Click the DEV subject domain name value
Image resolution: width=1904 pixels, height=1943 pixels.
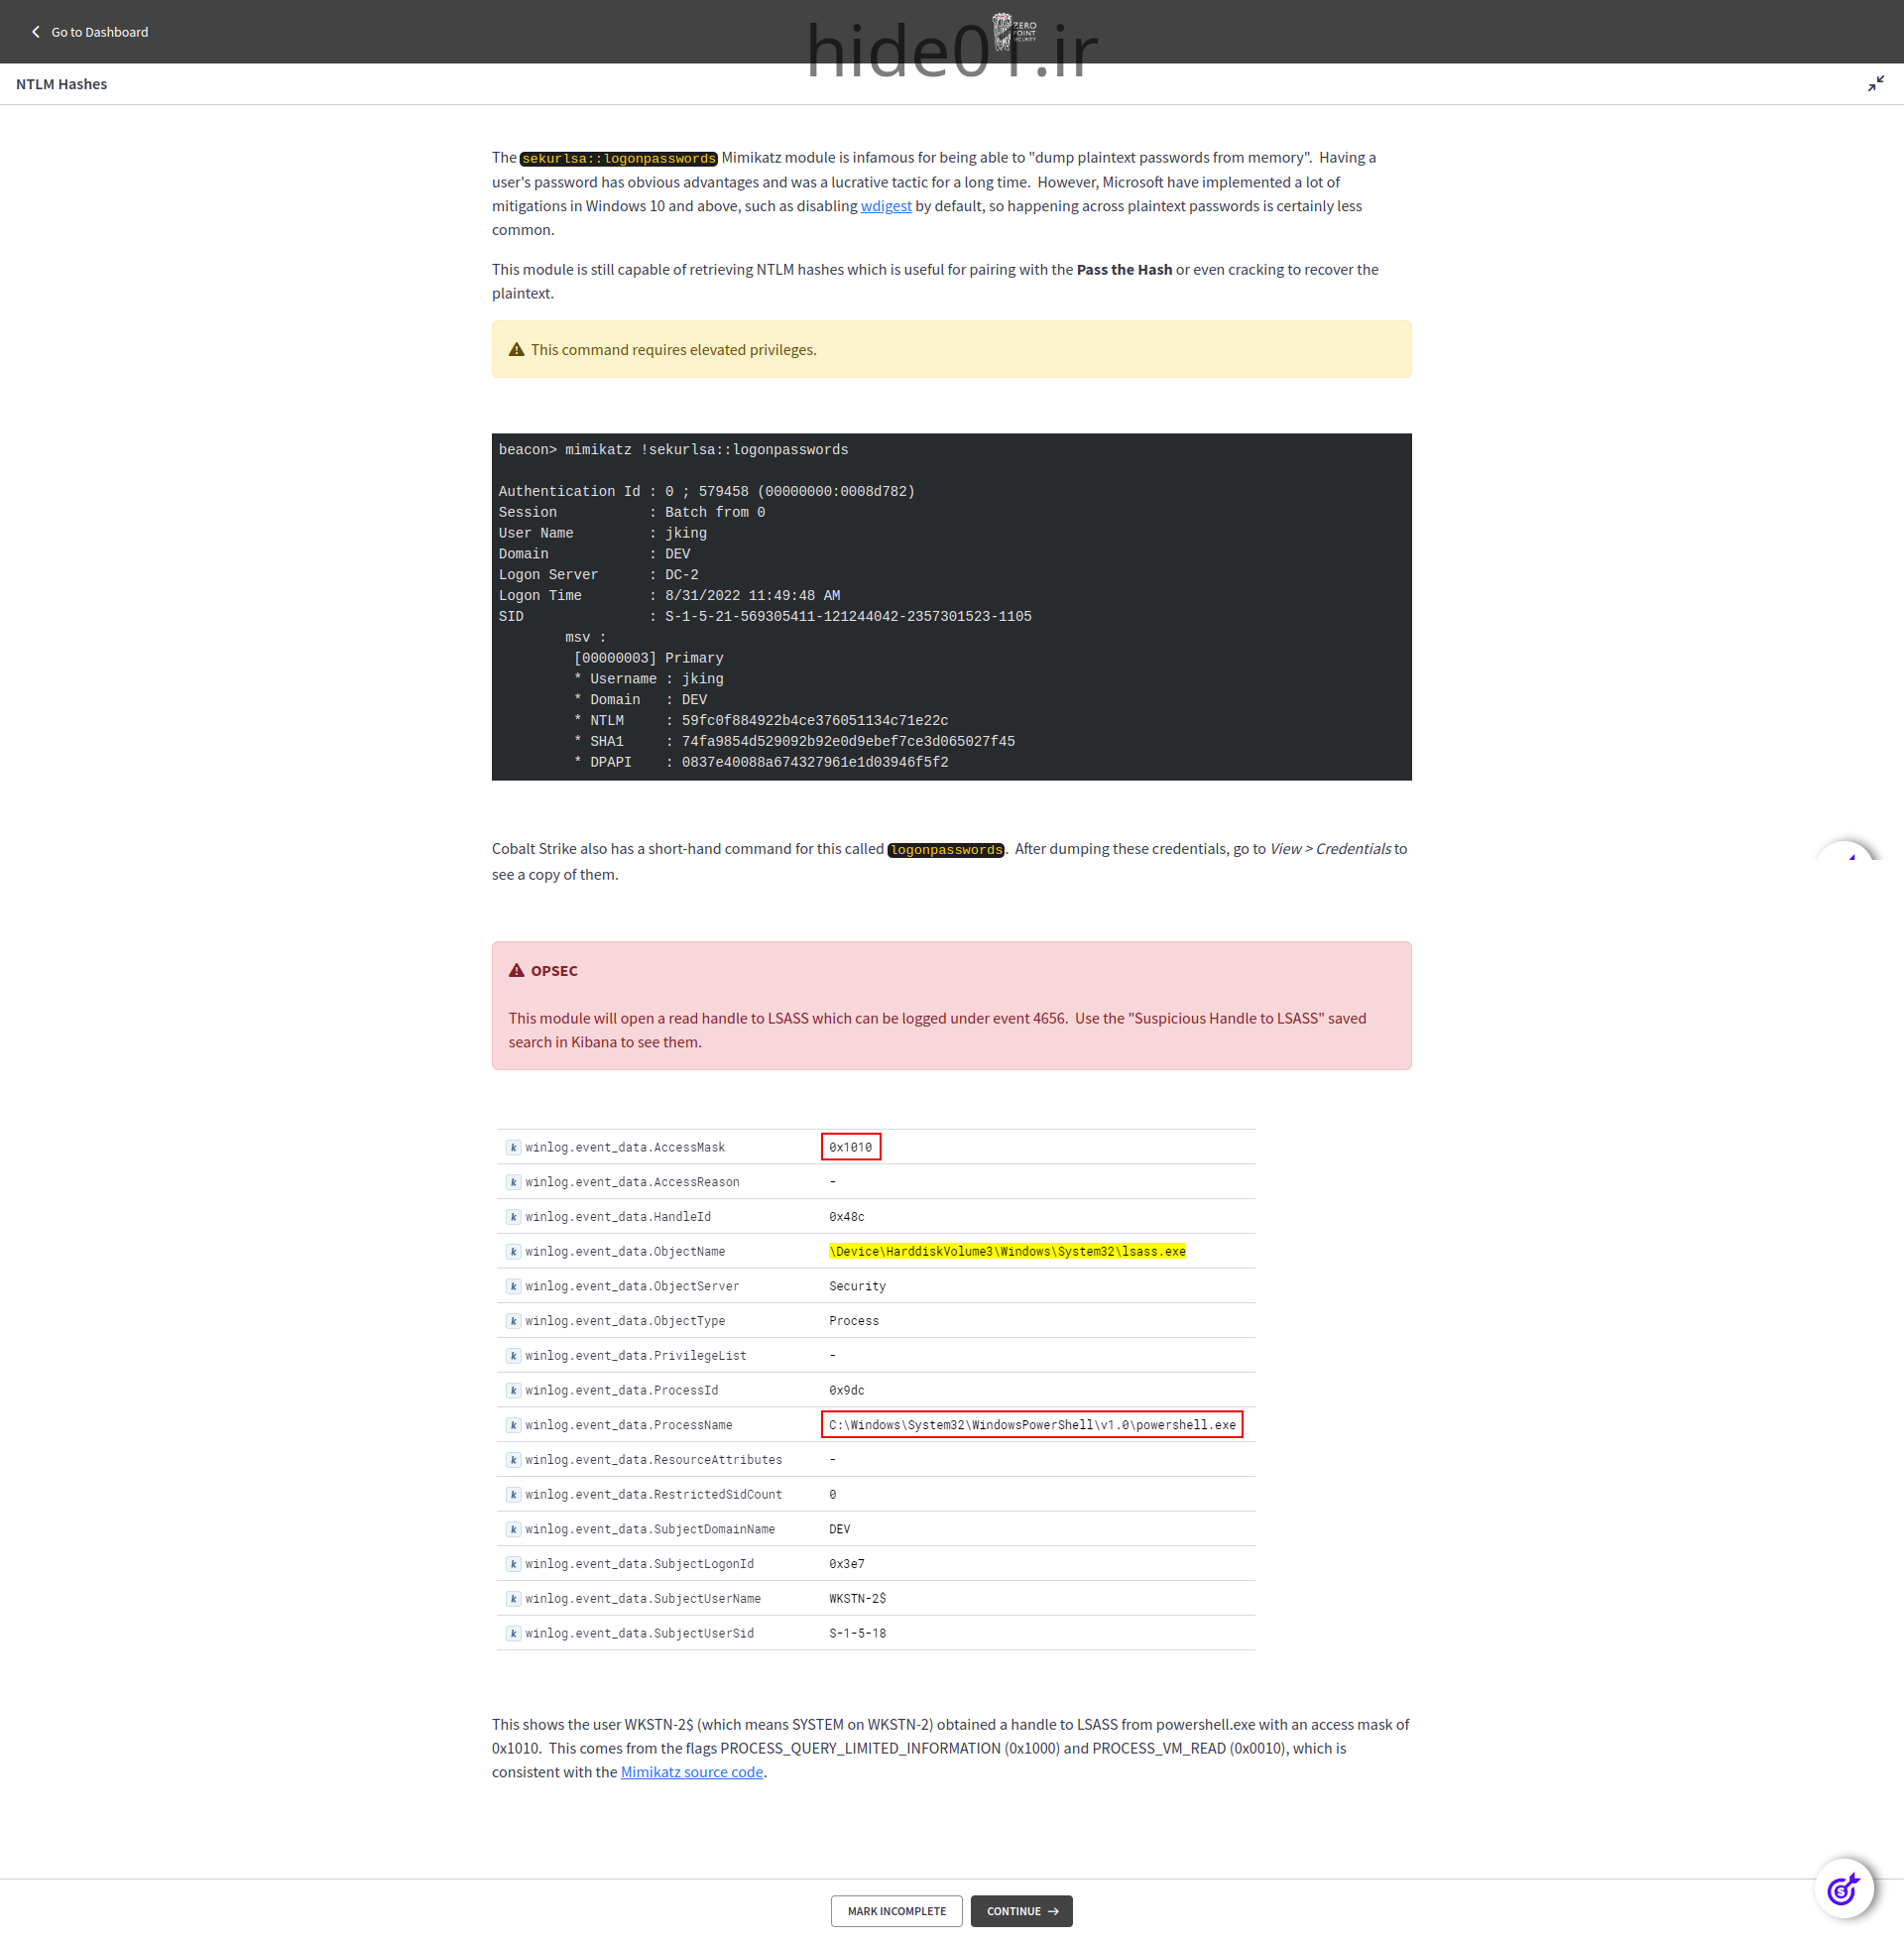(x=839, y=1529)
